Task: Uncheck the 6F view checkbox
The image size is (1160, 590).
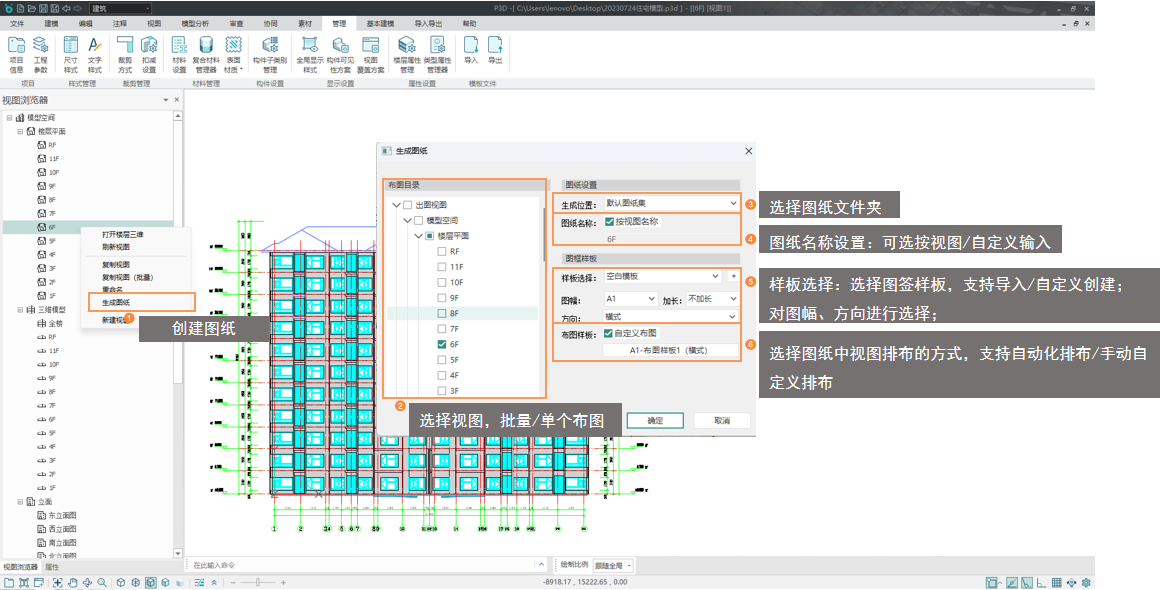Action: click(x=442, y=344)
